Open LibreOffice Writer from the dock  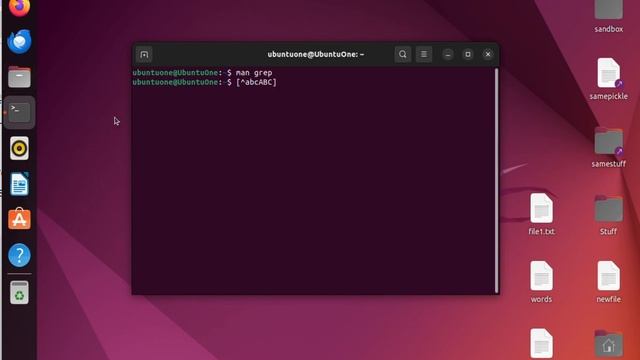19,184
